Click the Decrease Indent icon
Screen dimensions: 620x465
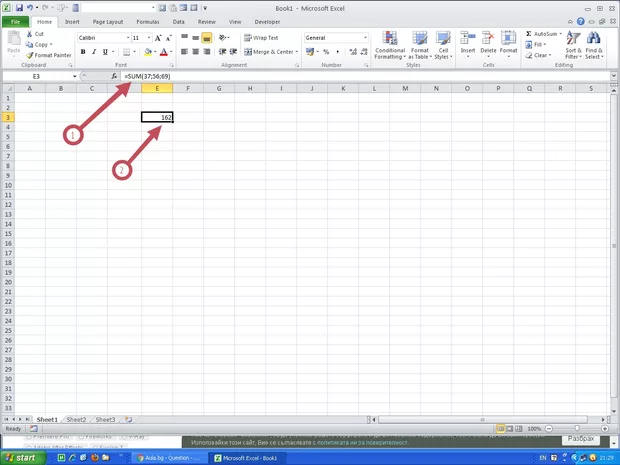223,52
